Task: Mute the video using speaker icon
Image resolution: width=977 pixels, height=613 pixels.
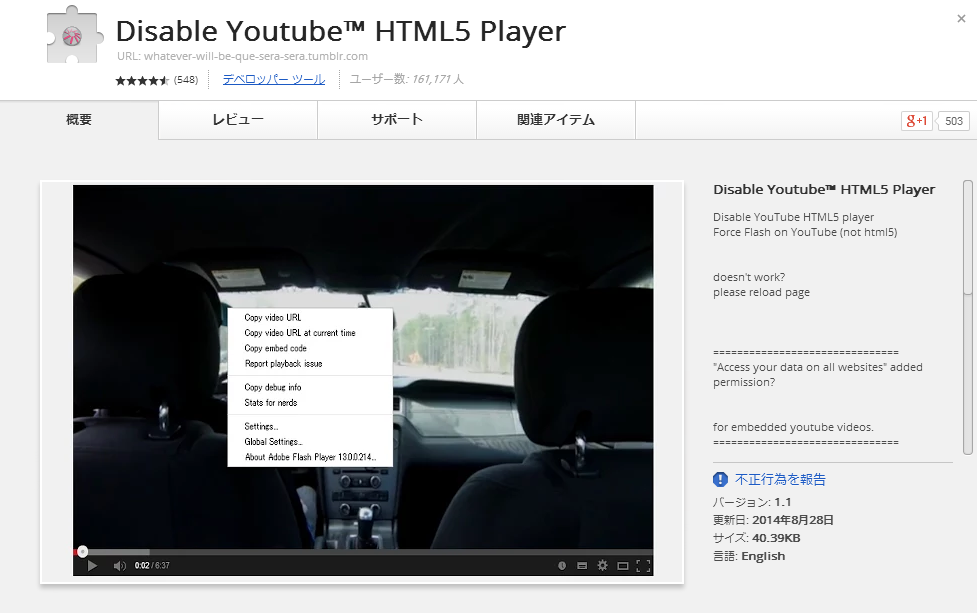Action: point(120,566)
